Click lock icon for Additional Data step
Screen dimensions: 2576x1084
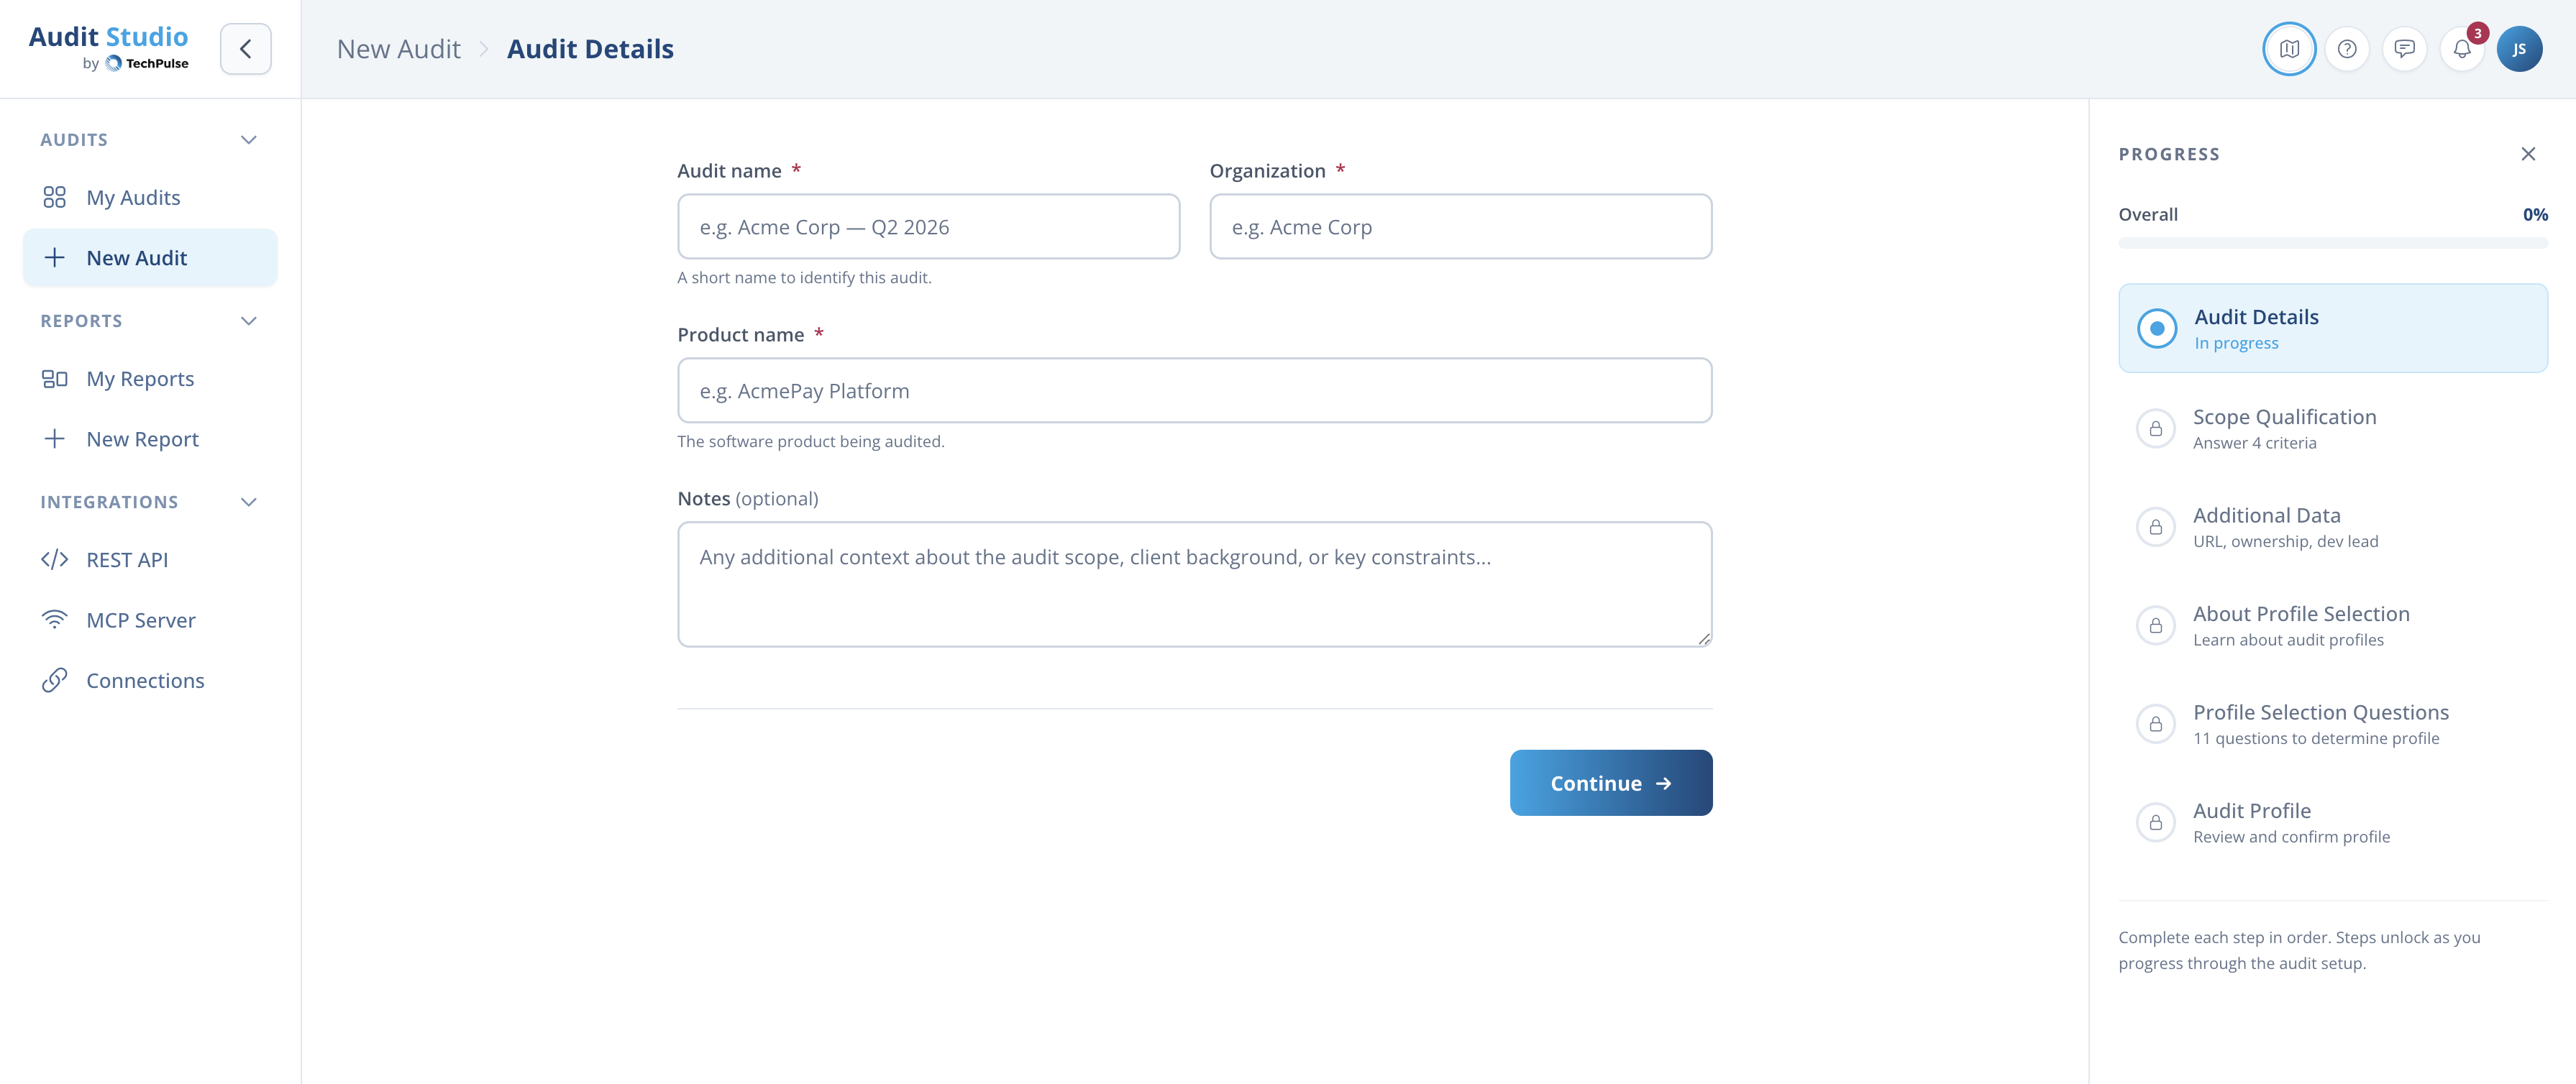[2155, 527]
